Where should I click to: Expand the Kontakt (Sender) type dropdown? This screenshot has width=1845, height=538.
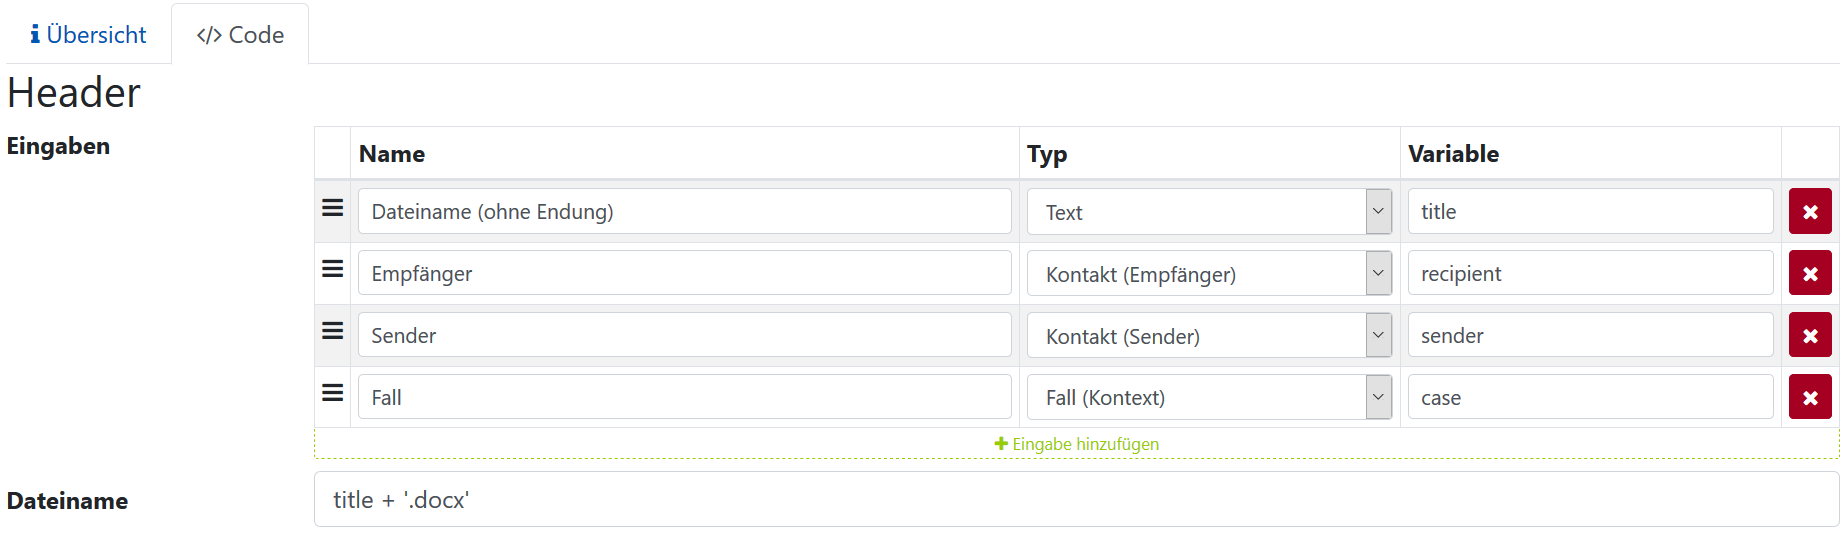coord(1209,336)
